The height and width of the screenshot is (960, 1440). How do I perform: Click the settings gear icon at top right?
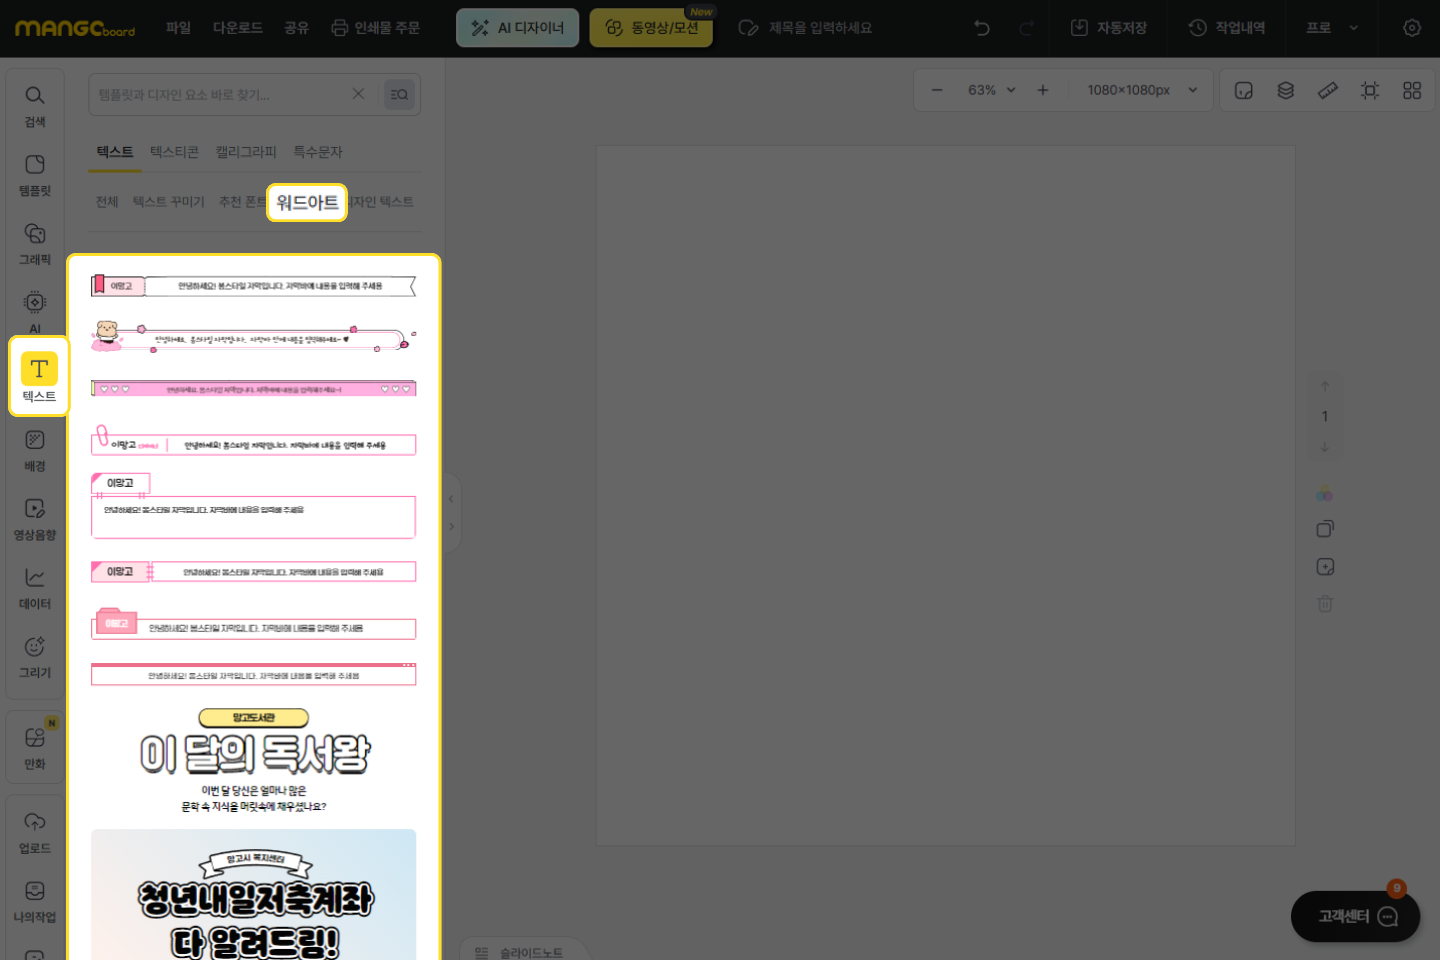click(1412, 28)
